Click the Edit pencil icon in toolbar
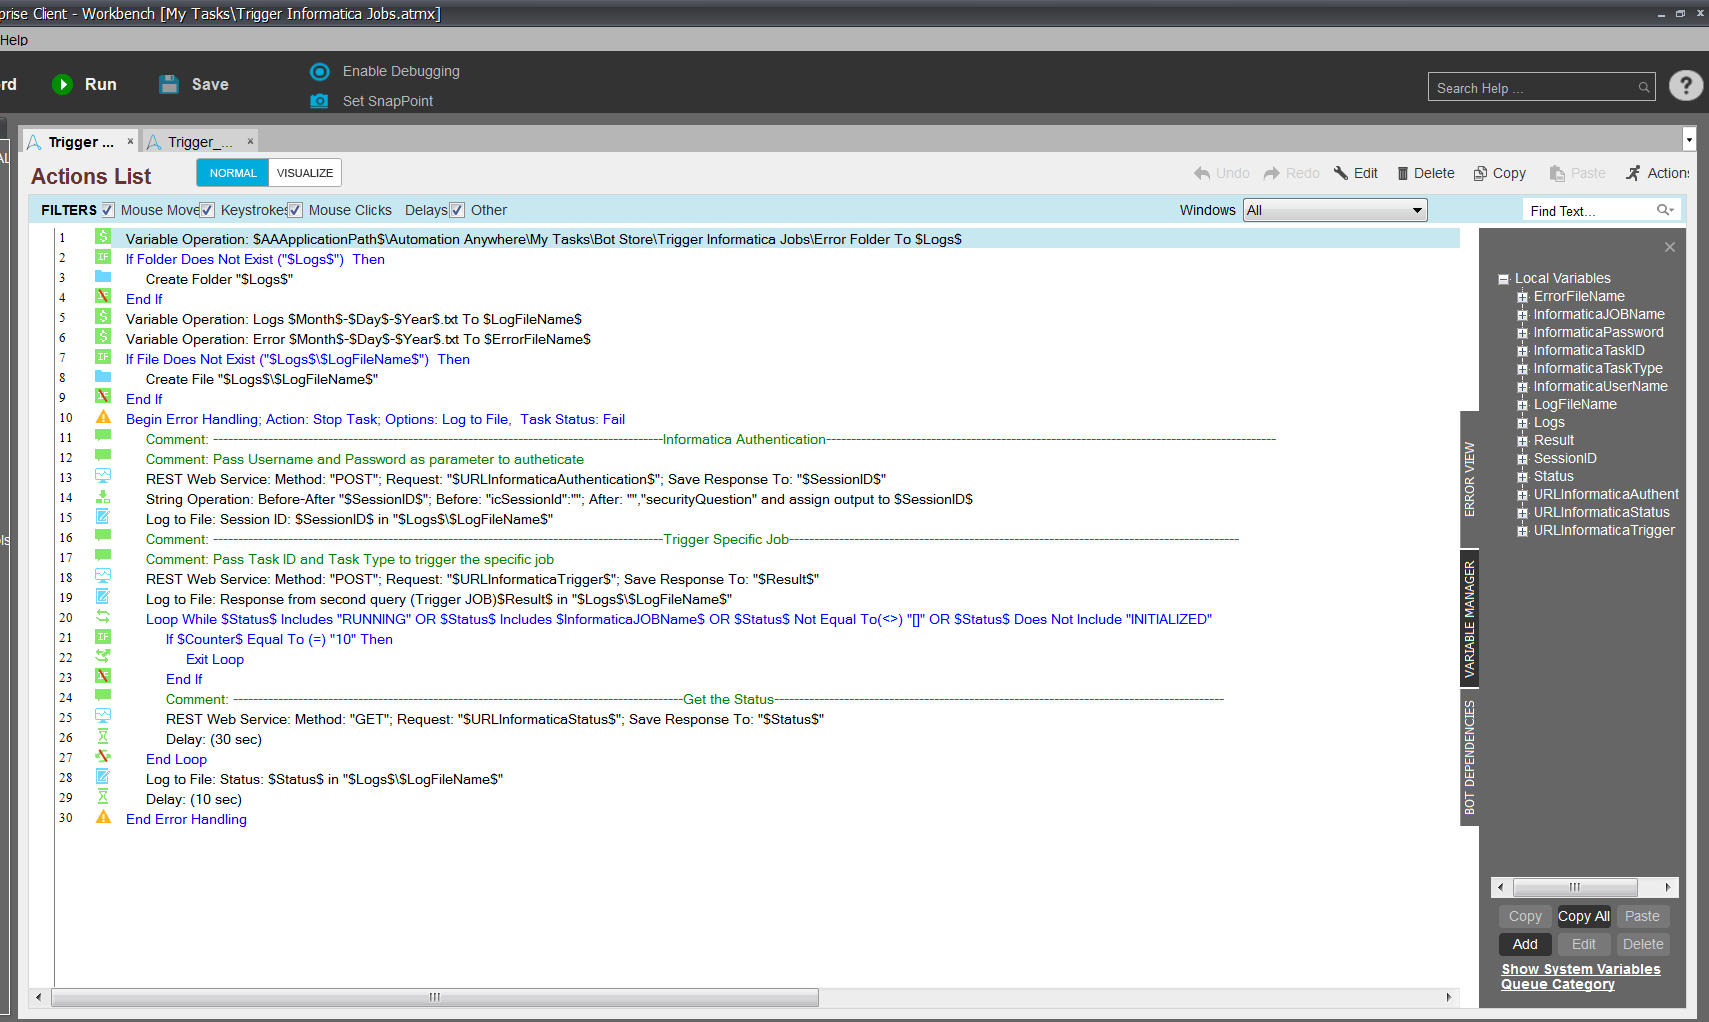This screenshot has width=1709, height=1022. pos(1341,174)
